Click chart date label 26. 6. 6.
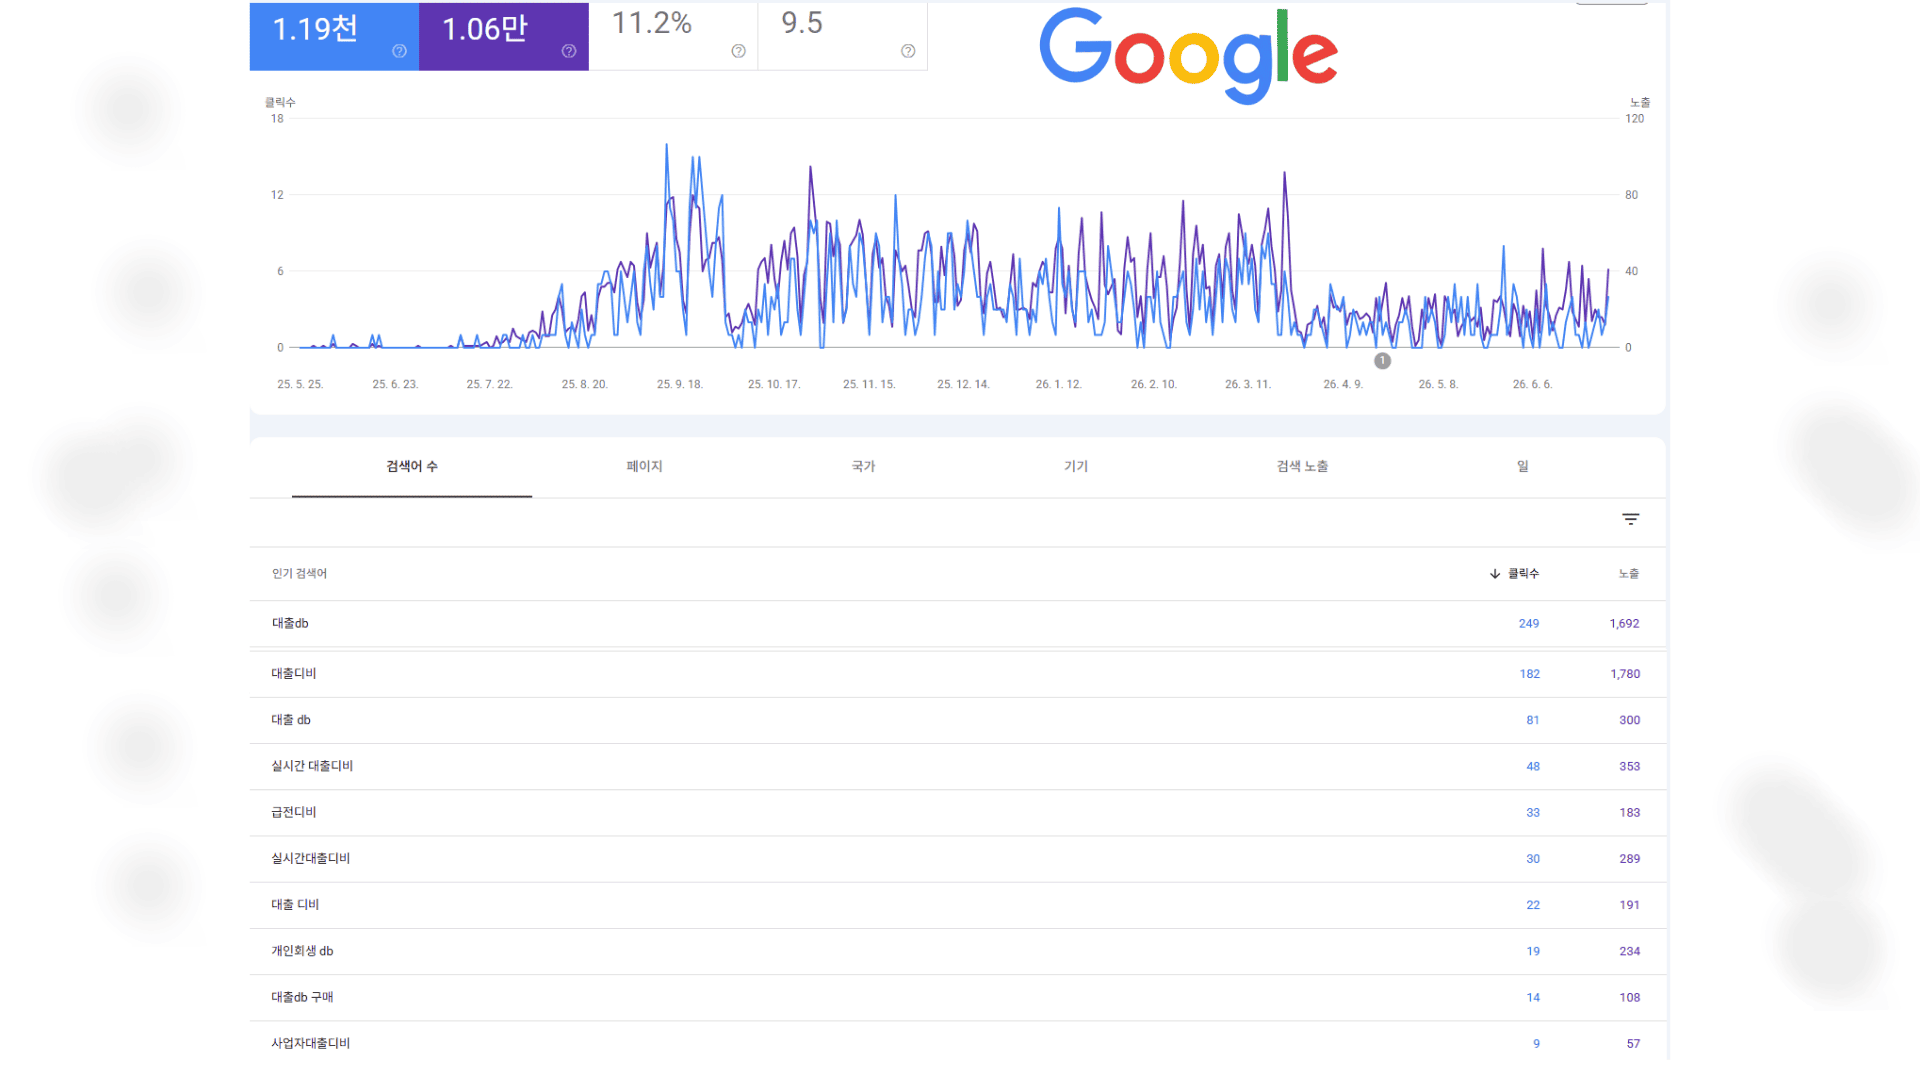 [x=1532, y=385]
